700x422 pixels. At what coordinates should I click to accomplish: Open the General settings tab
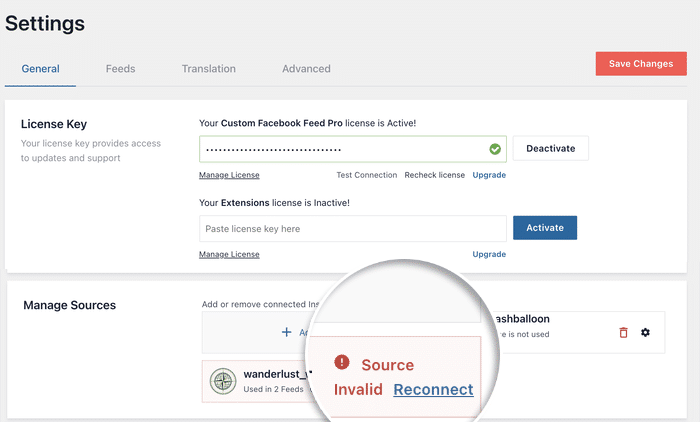click(40, 69)
